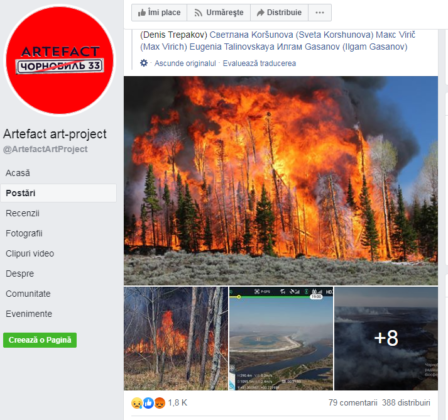This screenshot has width=448, height=420.
Task: Open the Artefact Чорнобиль 33 profile picture
Action: [x=60, y=60]
